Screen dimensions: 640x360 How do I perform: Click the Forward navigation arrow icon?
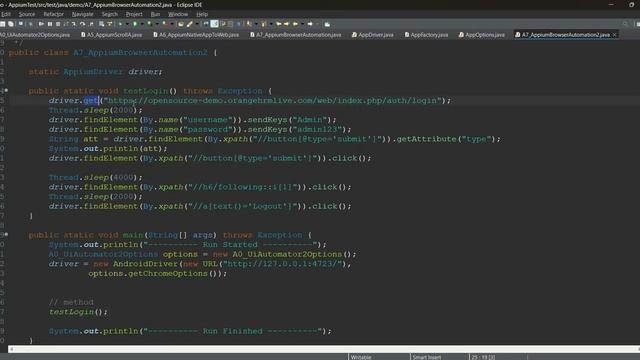[309, 24]
